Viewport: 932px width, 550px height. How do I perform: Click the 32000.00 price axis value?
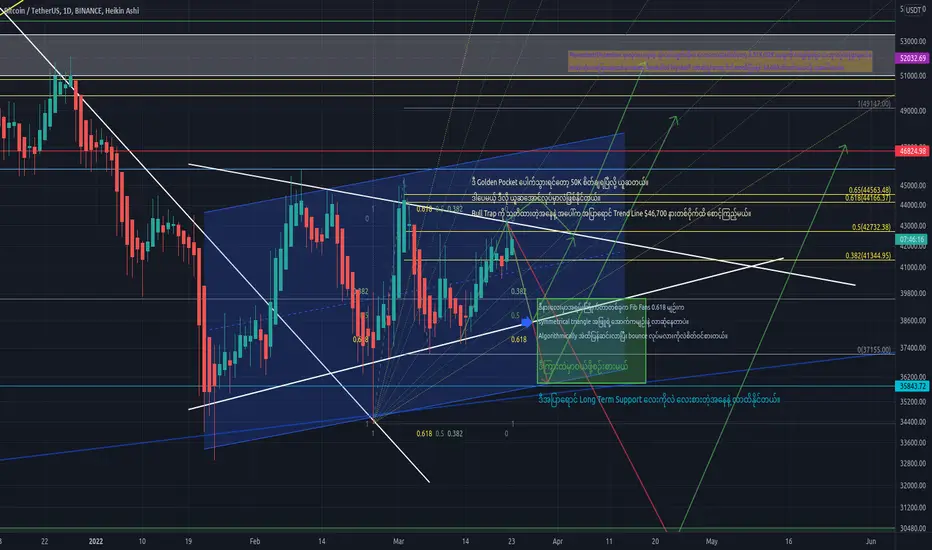913,486
